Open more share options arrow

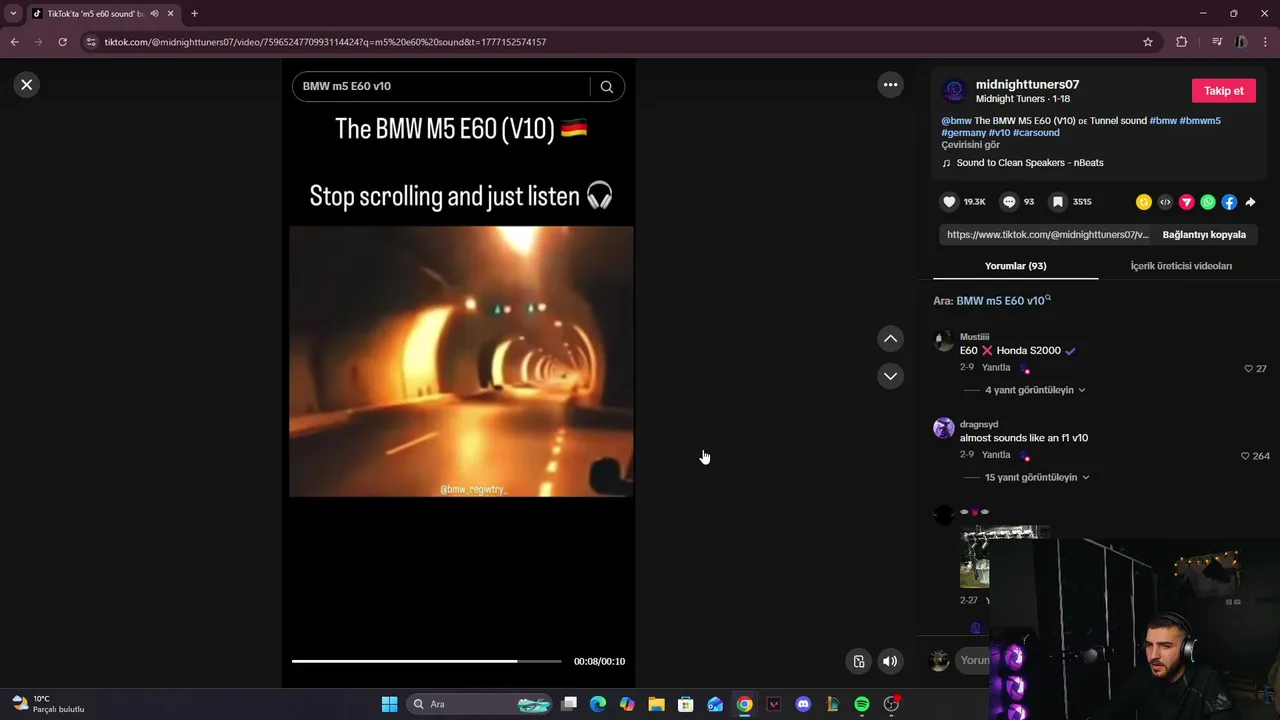point(1250,202)
